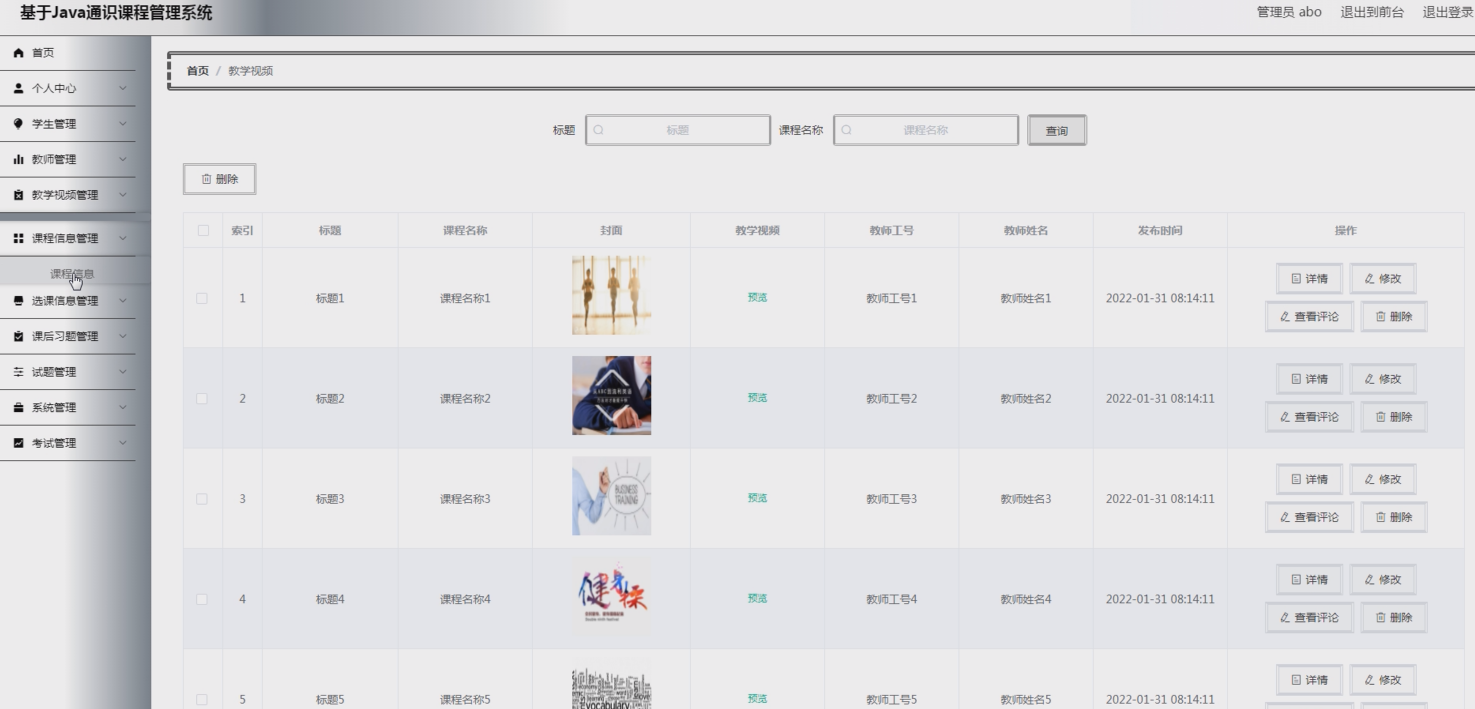This screenshot has height=709, width=1475.
Task: Click the 课程名称3 table cell
Action: coord(465,499)
